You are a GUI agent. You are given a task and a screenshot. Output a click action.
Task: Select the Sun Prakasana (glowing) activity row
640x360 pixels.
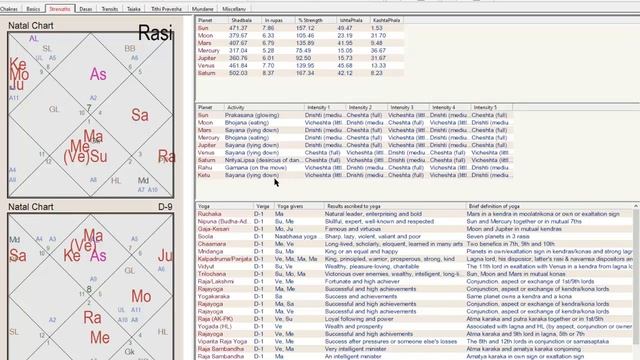[354, 115]
